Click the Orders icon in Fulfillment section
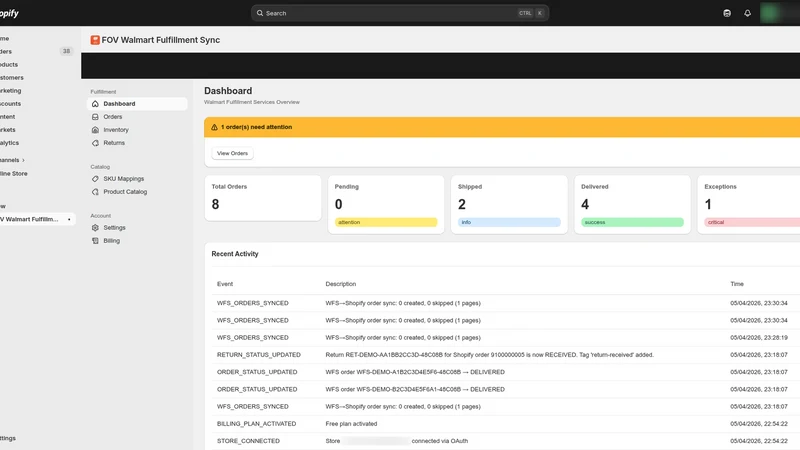This screenshot has height=450, width=800. coord(95,117)
